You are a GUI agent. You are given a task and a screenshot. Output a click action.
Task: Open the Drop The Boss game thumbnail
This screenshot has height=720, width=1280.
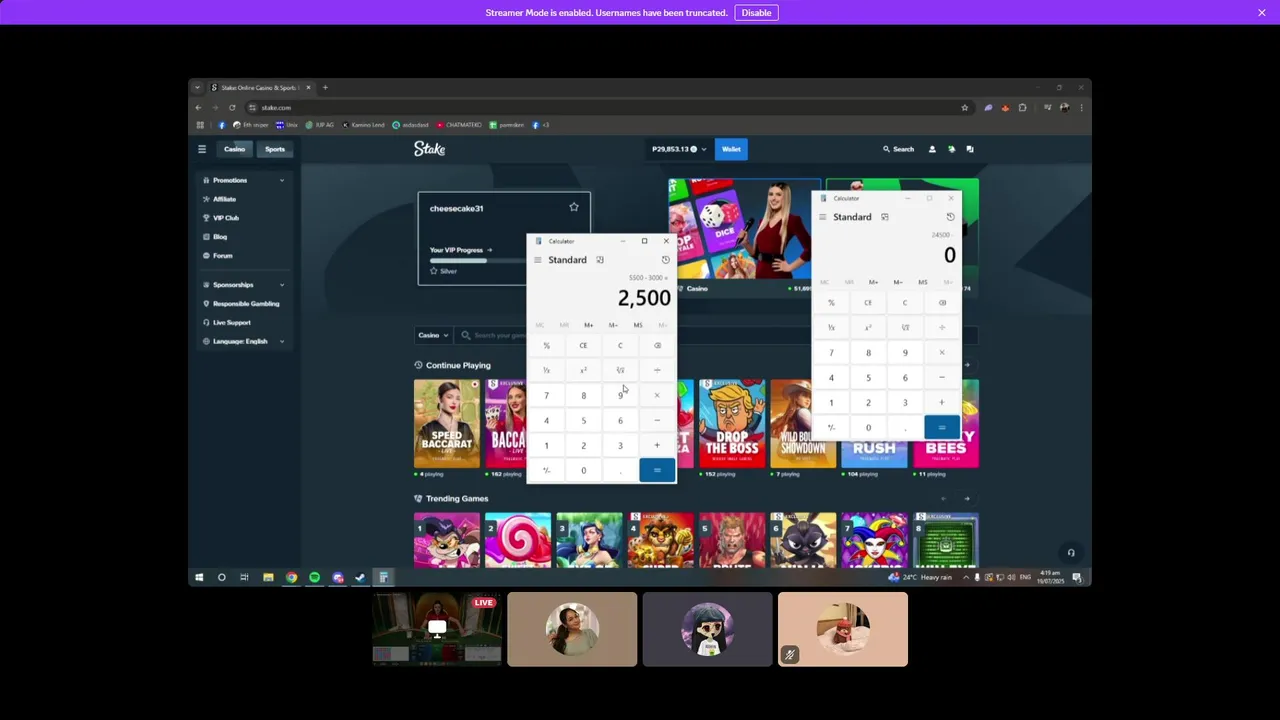pos(732,423)
